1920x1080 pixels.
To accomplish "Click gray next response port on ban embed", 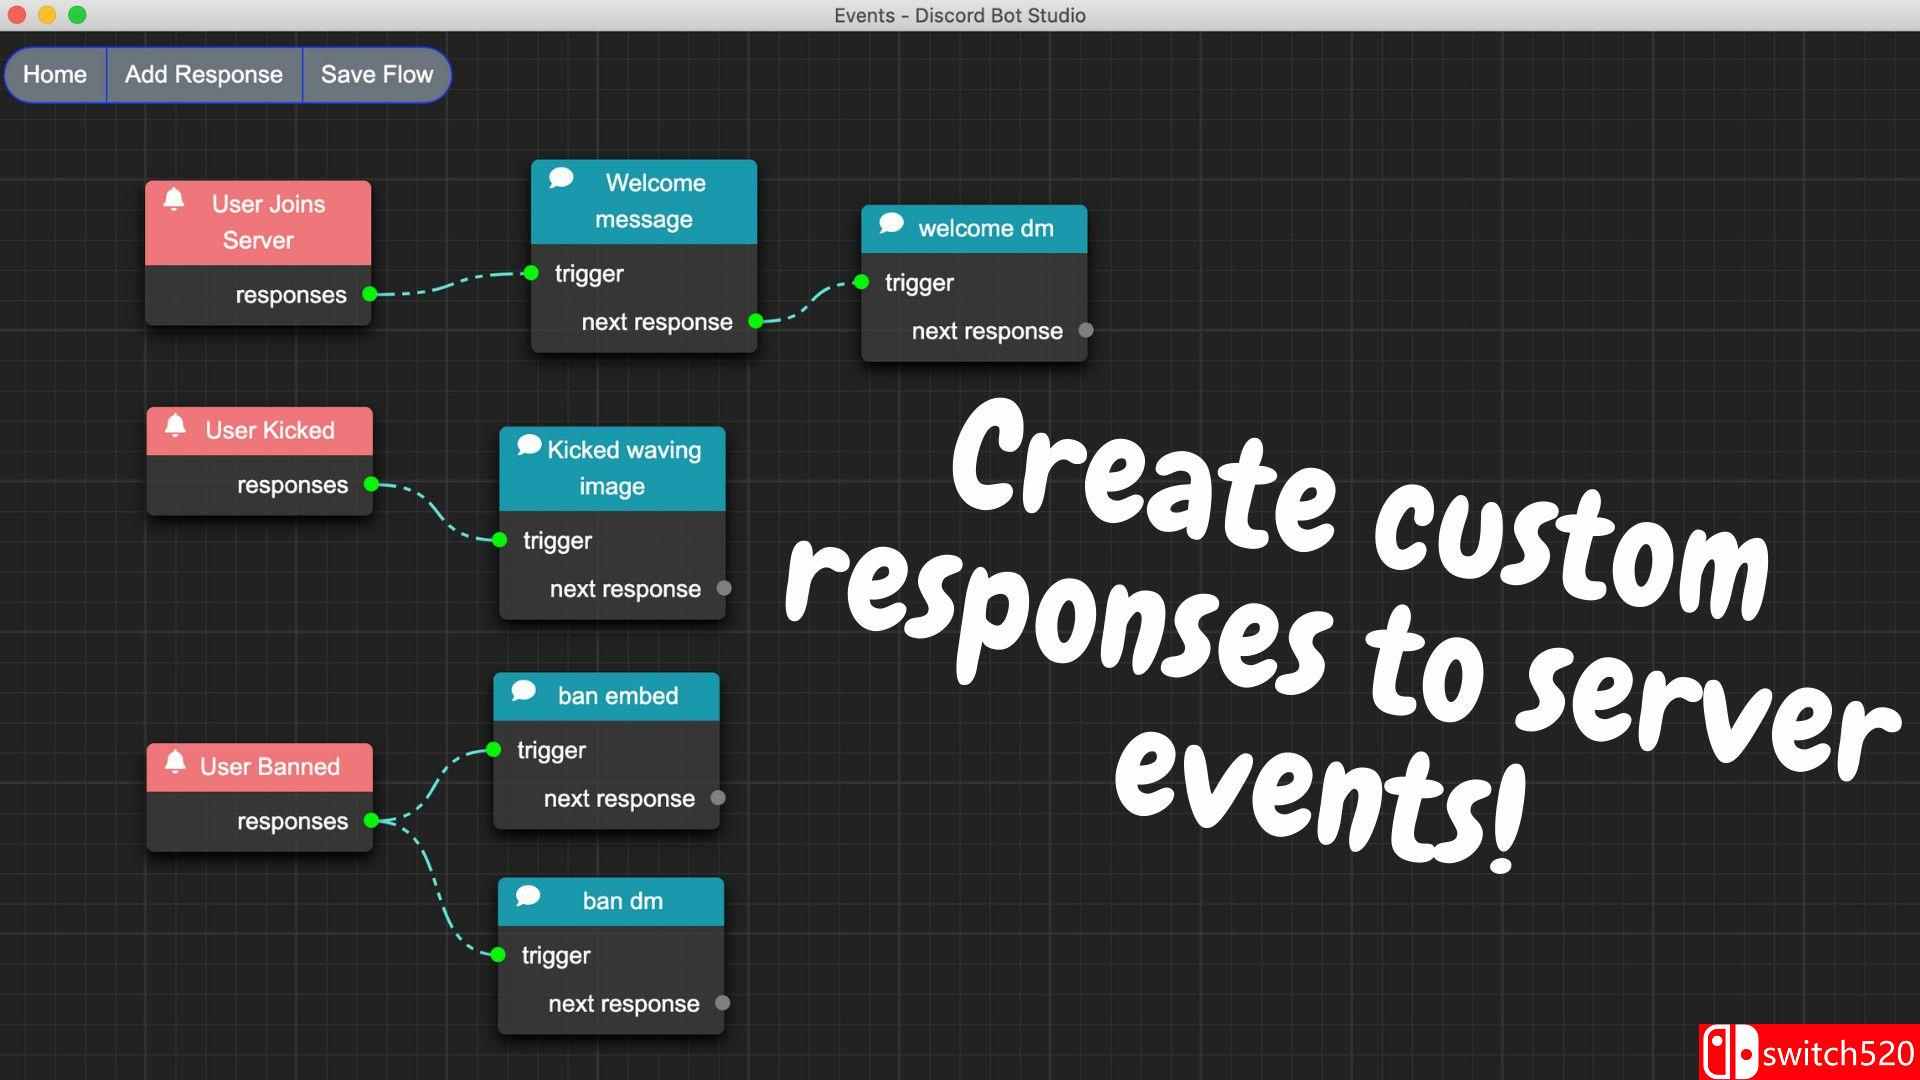I will 718,798.
